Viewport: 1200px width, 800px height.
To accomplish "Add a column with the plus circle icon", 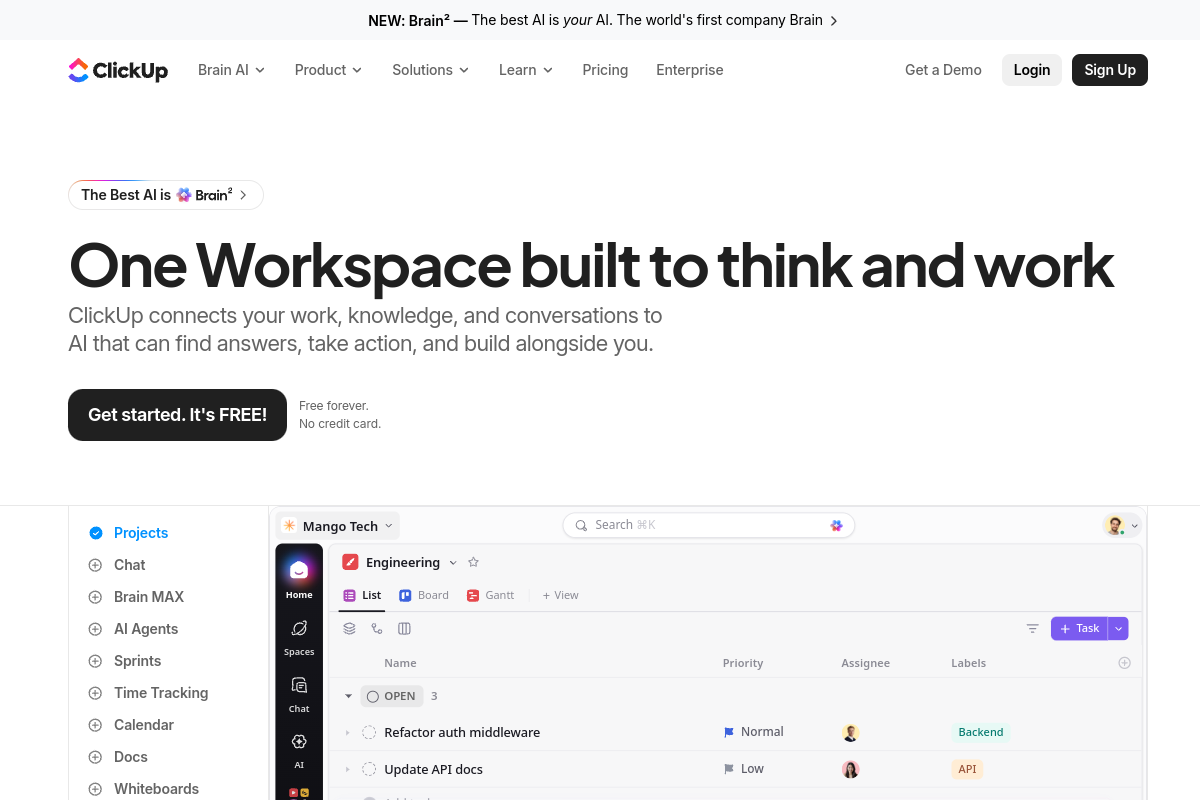I will pyautogui.click(x=1124, y=663).
